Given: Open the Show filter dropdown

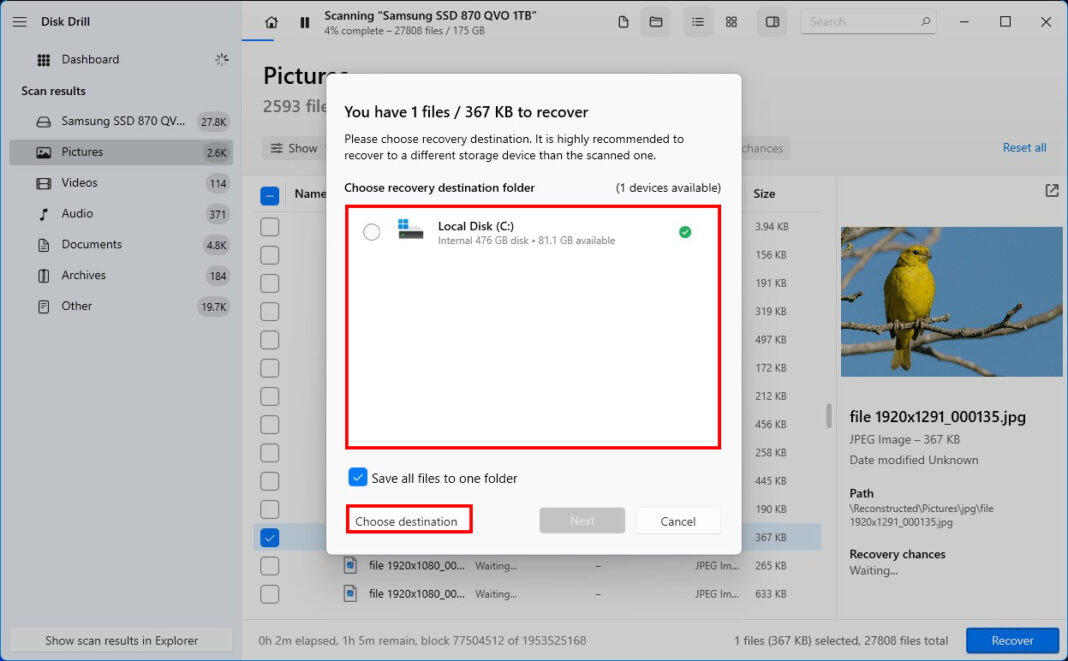Looking at the screenshot, I should pyautogui.click(x=295, y=147).
